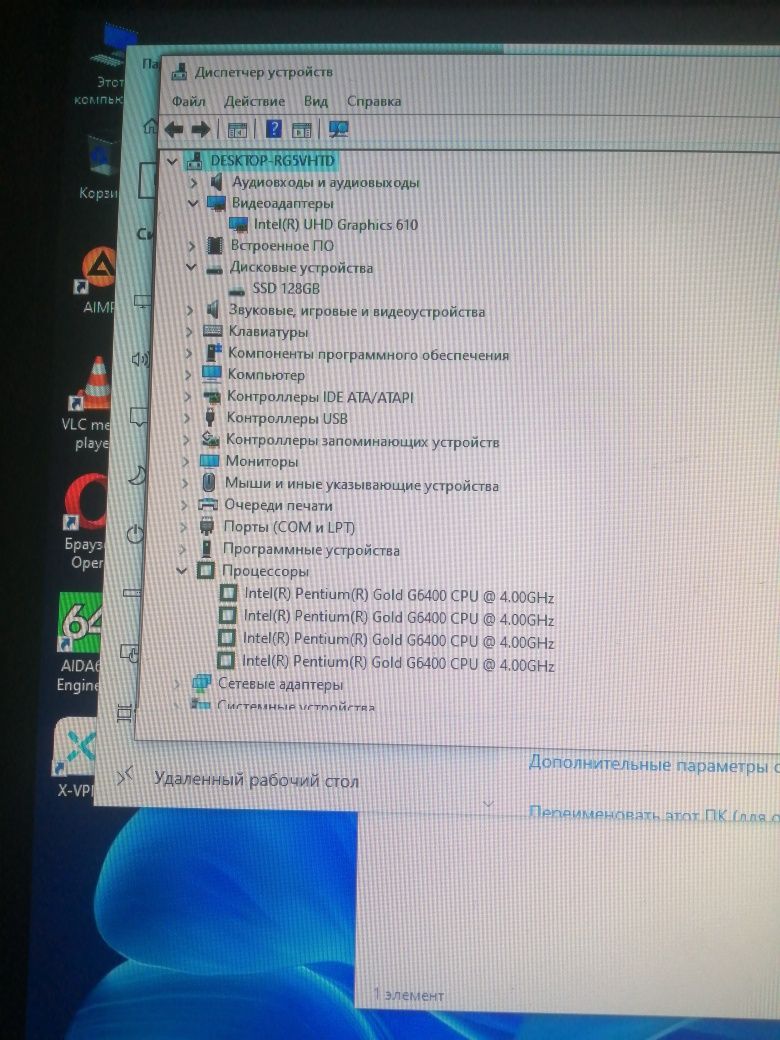Open the Файл menu
Viewport: 780px width, 1040px height.
pyautogui.click(x=188, y=101)
